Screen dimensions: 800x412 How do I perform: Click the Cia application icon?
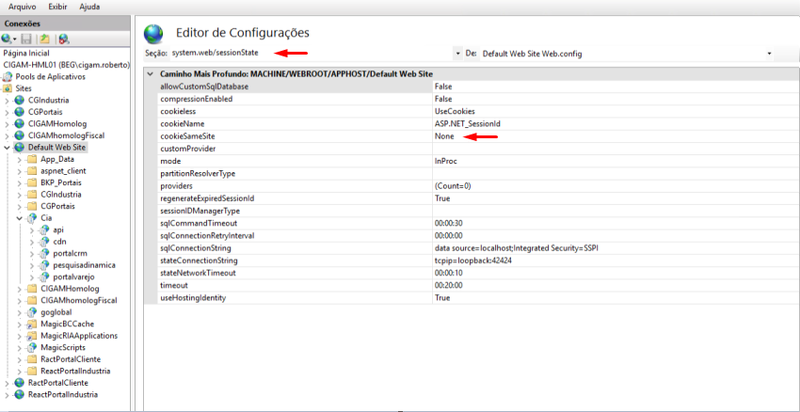[x=32, y=218]
